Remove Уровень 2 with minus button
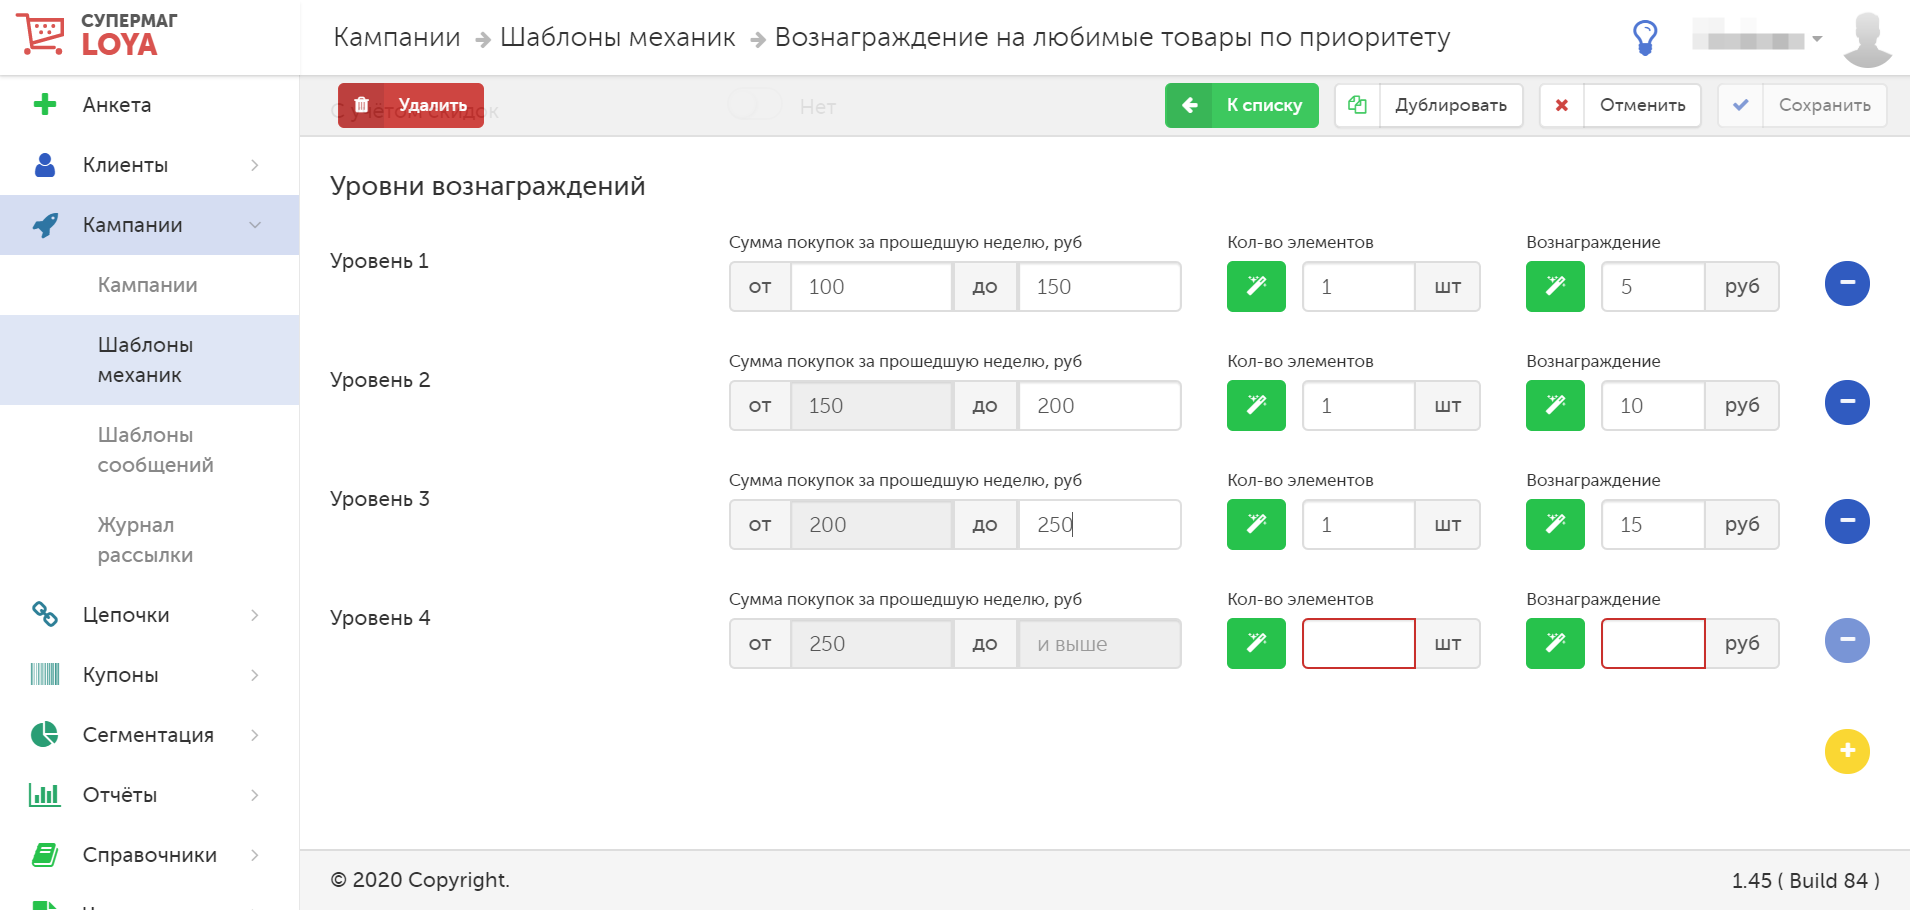 pyautogui.click(x=1847, y=402)
